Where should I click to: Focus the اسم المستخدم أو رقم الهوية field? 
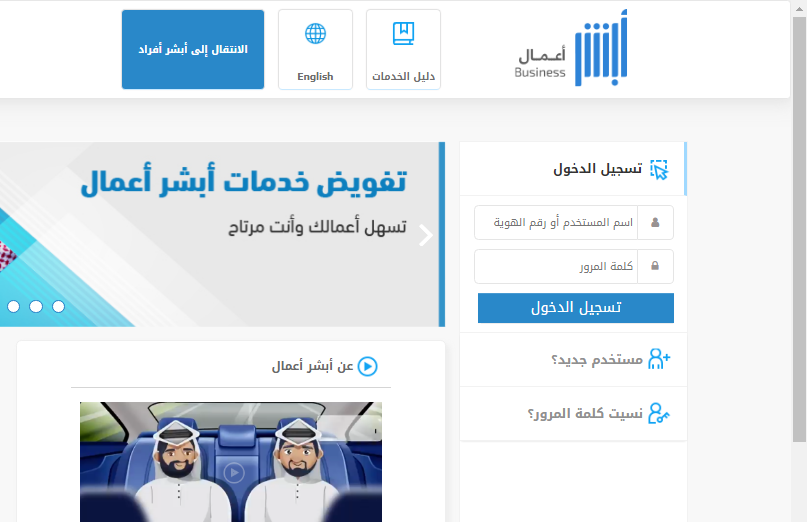click(565, 223)
